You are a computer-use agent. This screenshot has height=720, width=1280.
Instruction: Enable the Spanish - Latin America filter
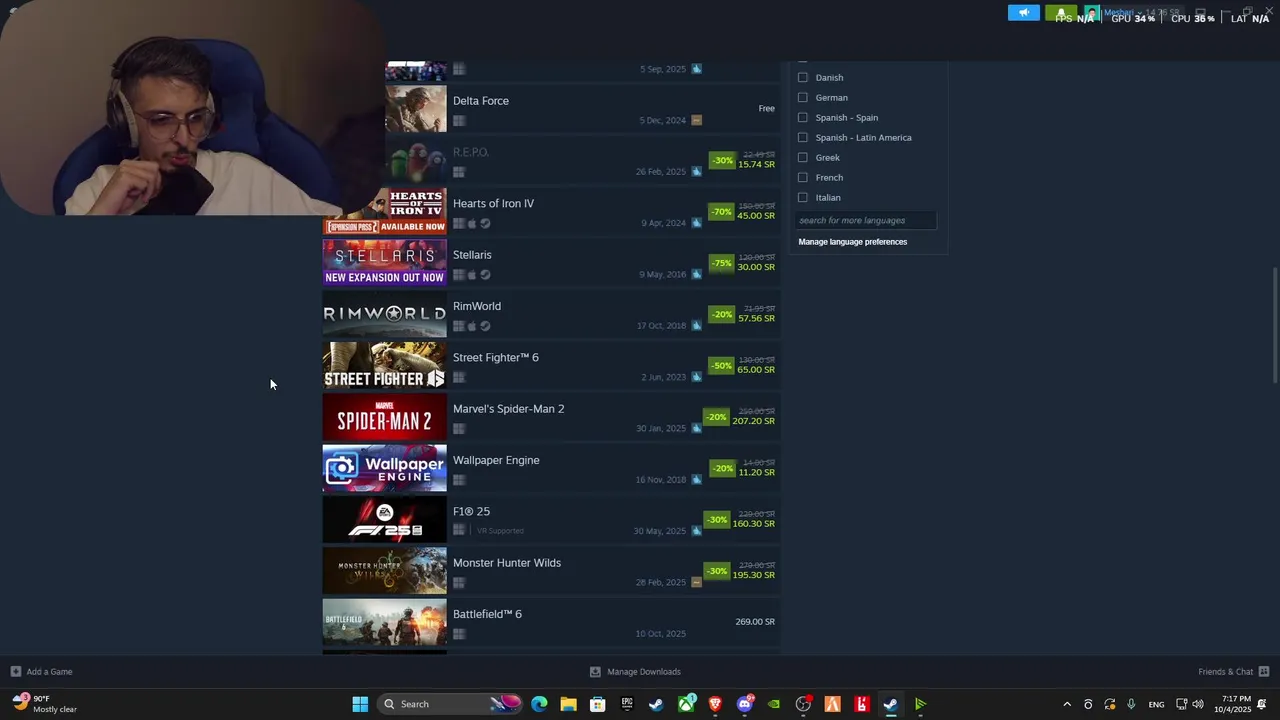(x=803, y=137)
